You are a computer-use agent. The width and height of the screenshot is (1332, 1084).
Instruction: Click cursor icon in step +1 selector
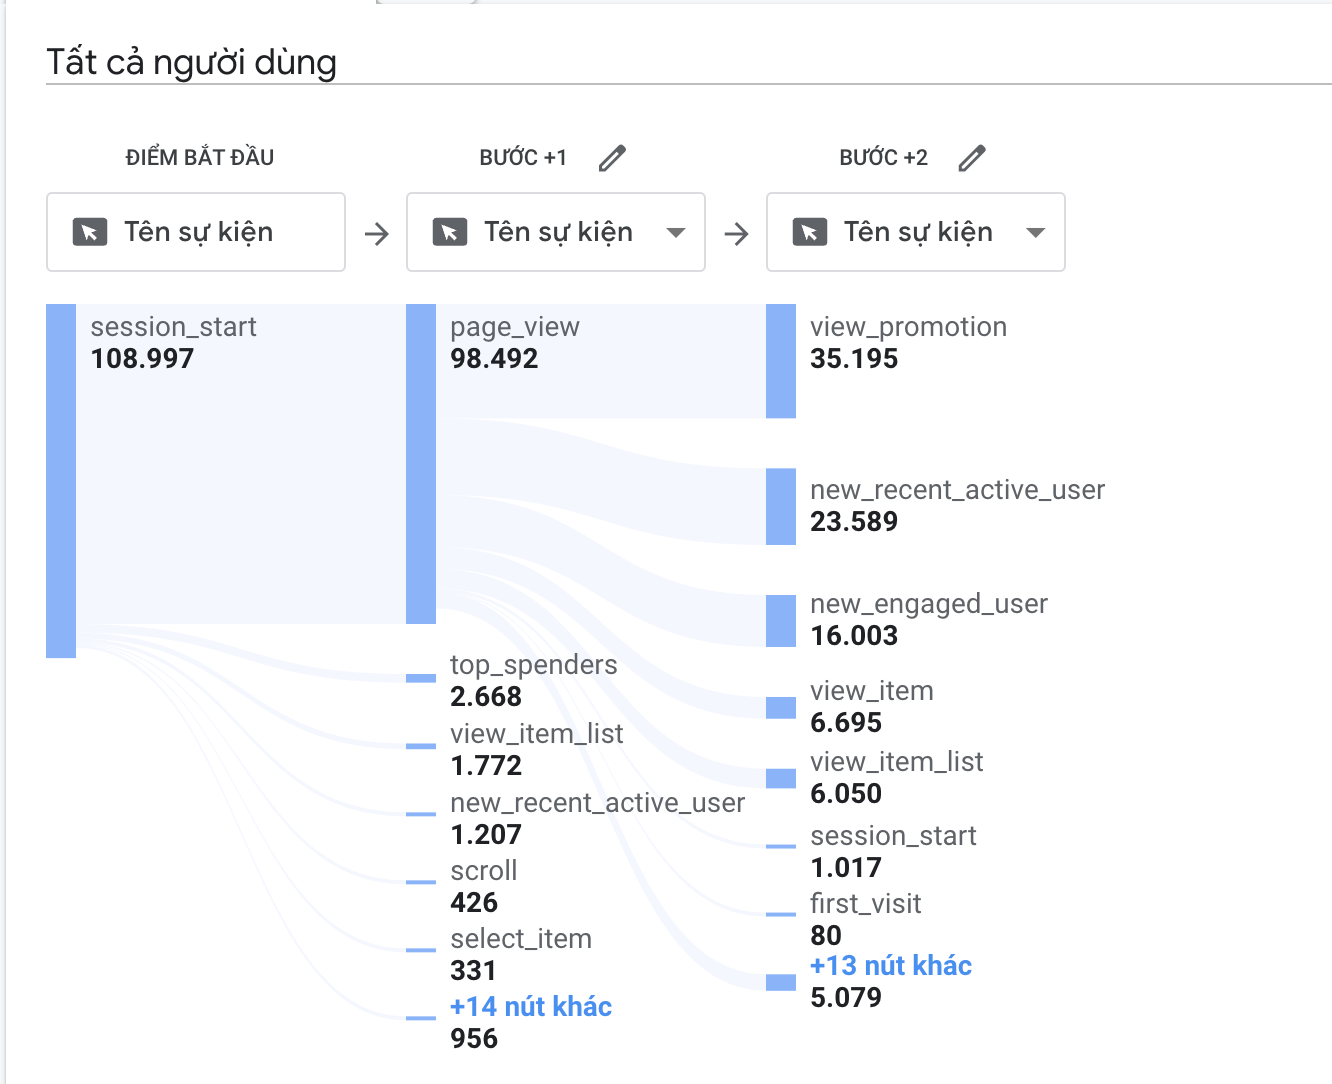tap(450, 232)
